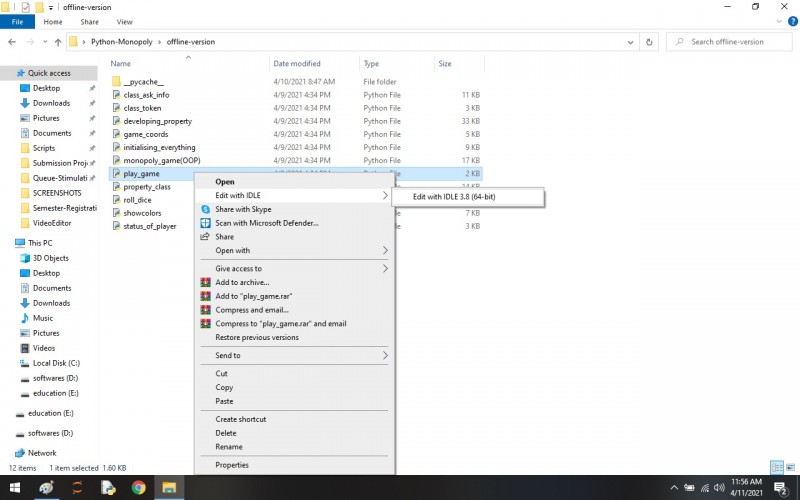Open Explorer help question mark icon
Image resolution: width=800 pixels, height=500 pixels.
pos(793,21)
